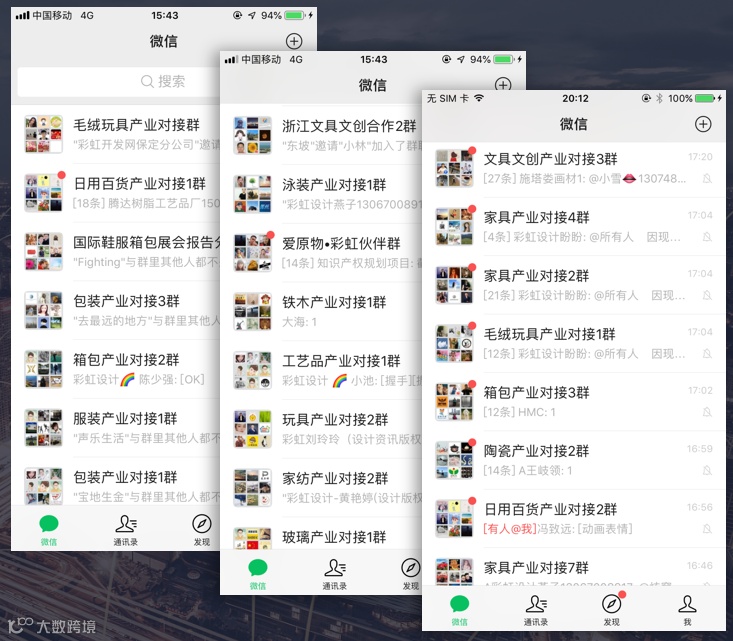
Task: Open chat 日用百货产业对接1群
Action: [x=115, y=193]
